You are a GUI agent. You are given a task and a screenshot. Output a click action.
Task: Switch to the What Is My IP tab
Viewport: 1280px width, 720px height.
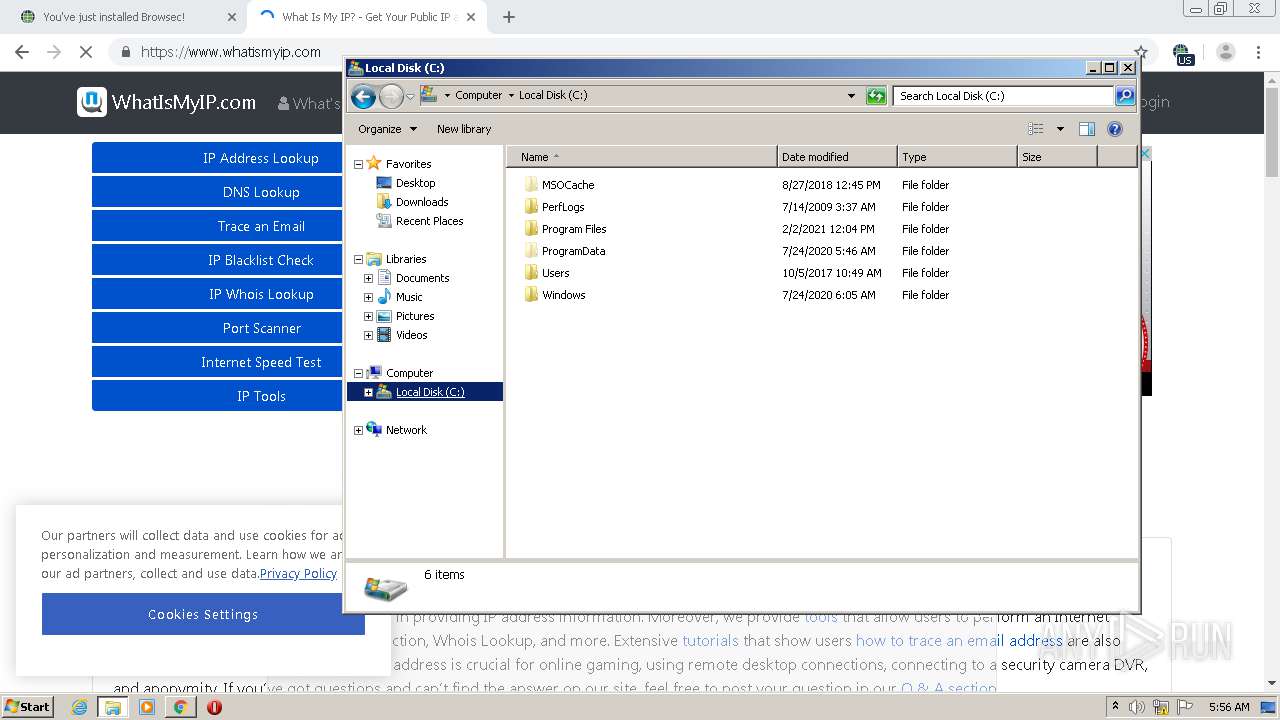(x=366, y=17)
